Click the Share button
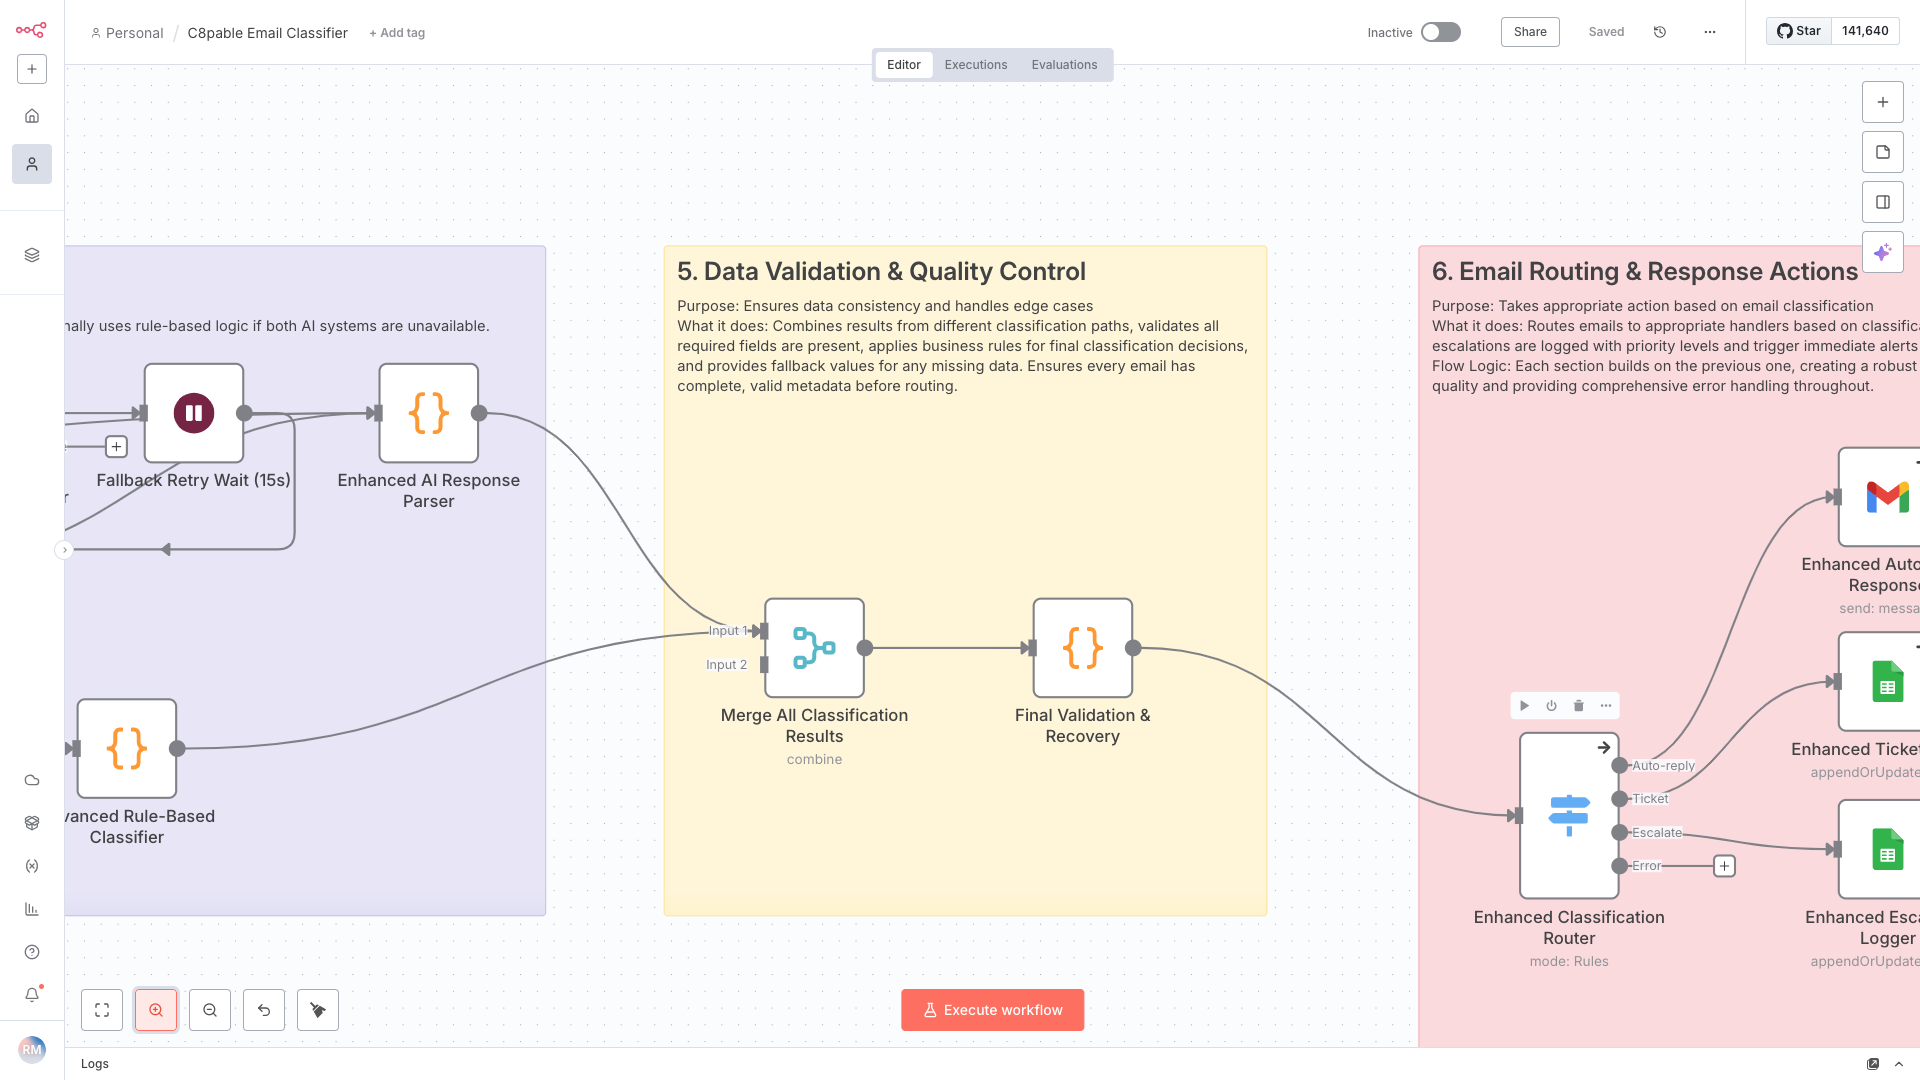1920x1080 pixels. tap(1530, 32)
